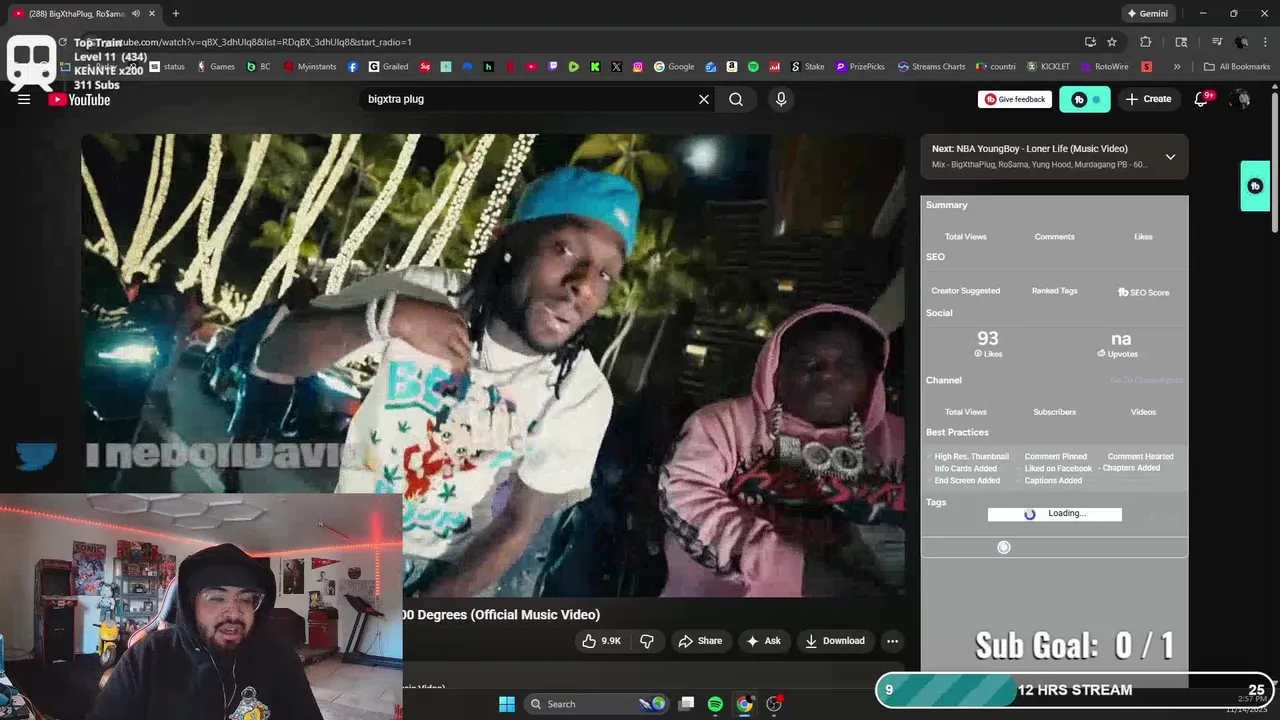Image resolution: width=1280 pixels, height=720 pixels.
Task: Open the Streams Charts bookmark
Action: point(932,67)
